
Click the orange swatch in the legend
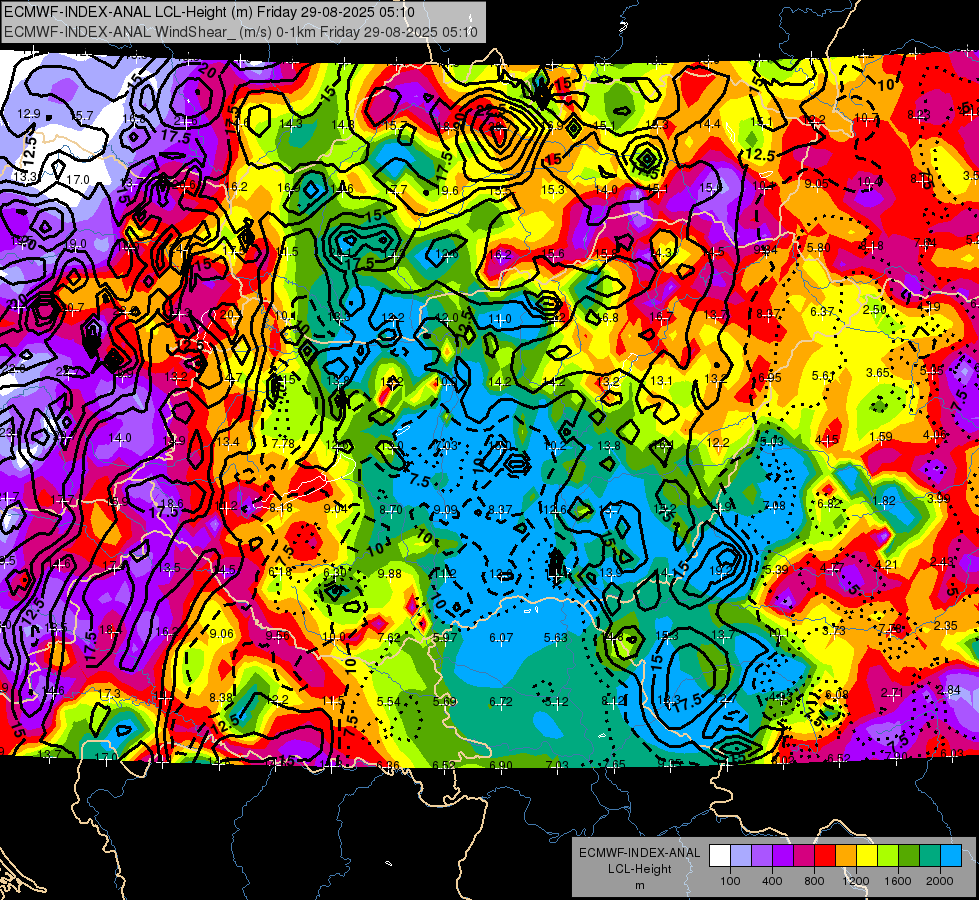tap(845, 856)
